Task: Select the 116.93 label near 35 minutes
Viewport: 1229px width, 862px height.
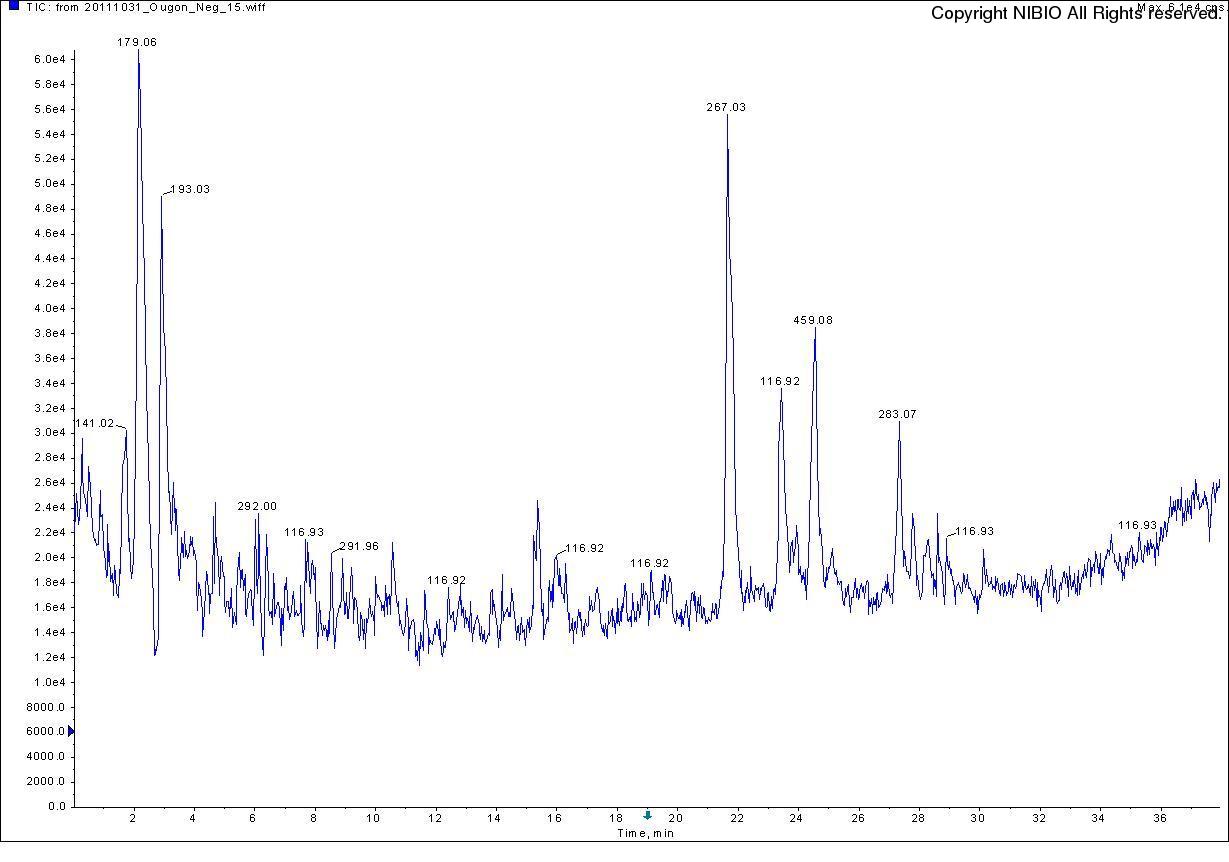Action: [1137, 526]
